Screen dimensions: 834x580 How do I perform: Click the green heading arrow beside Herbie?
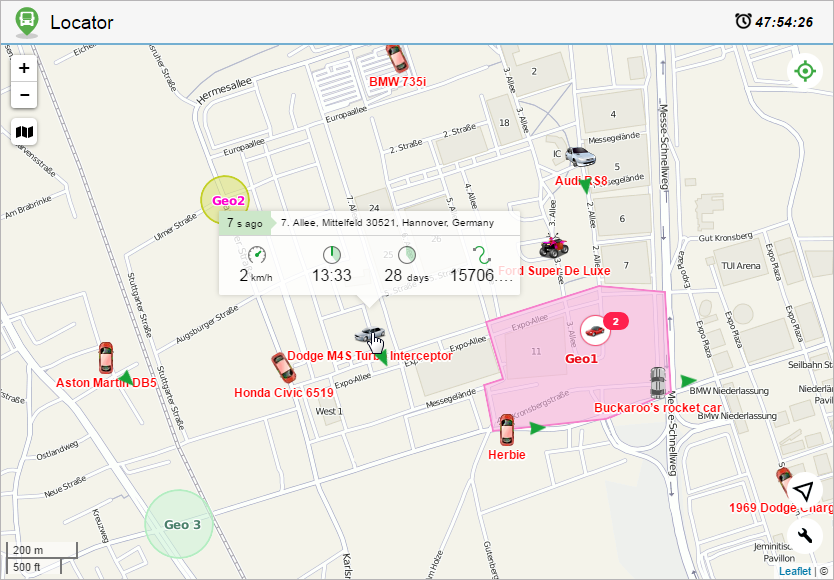tap(538, 428)
